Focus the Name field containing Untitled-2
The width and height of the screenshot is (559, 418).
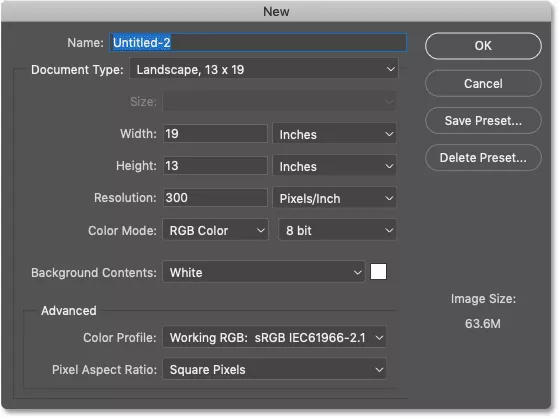coord(258,43)
